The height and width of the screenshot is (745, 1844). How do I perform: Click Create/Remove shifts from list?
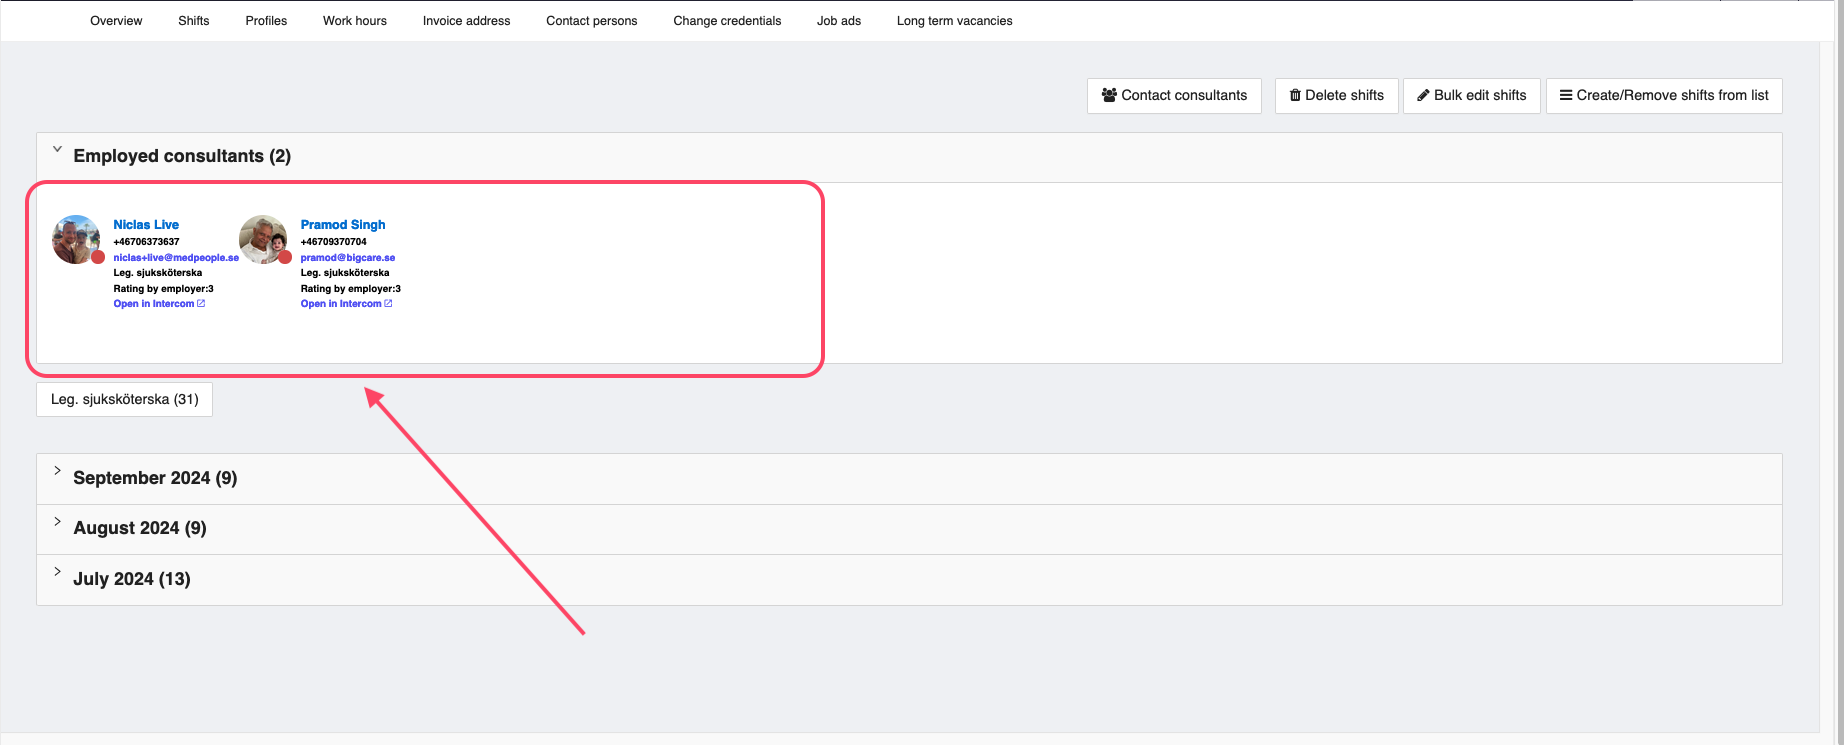(x=1663, y=96)
